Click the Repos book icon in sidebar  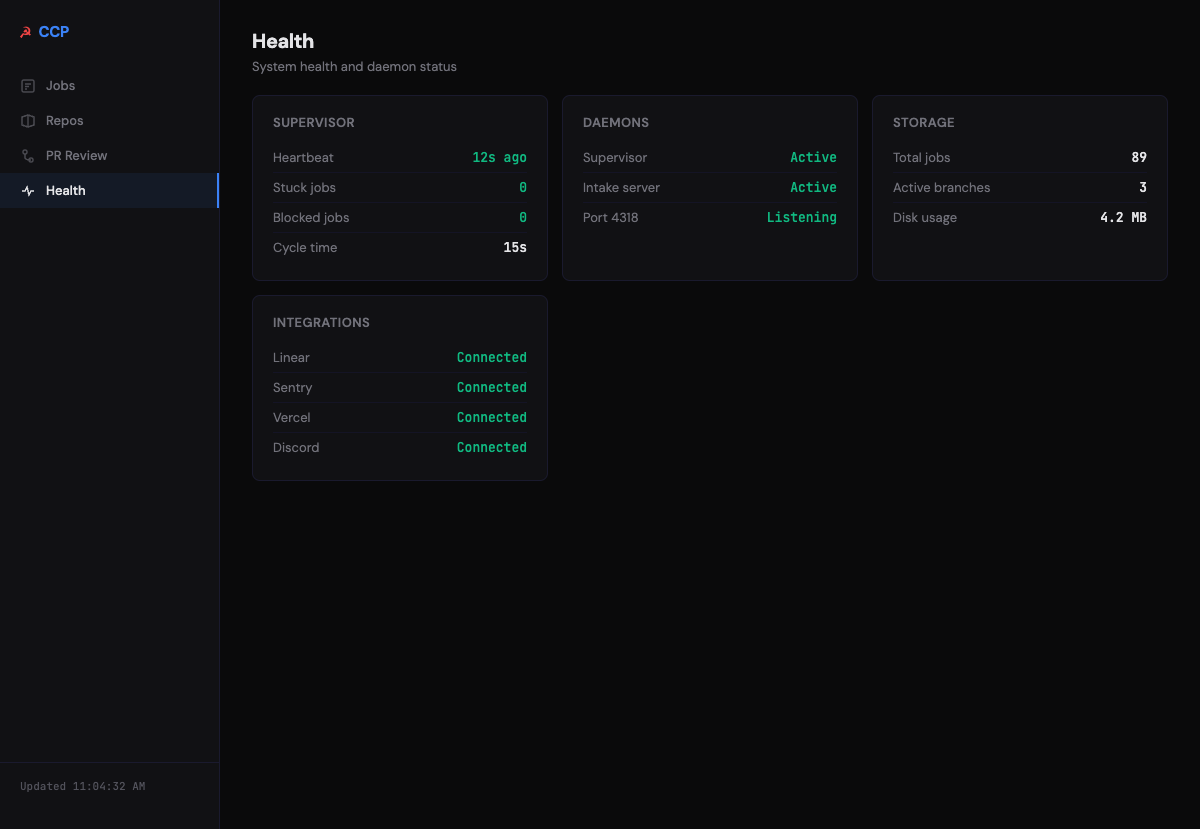click(28, 121)
